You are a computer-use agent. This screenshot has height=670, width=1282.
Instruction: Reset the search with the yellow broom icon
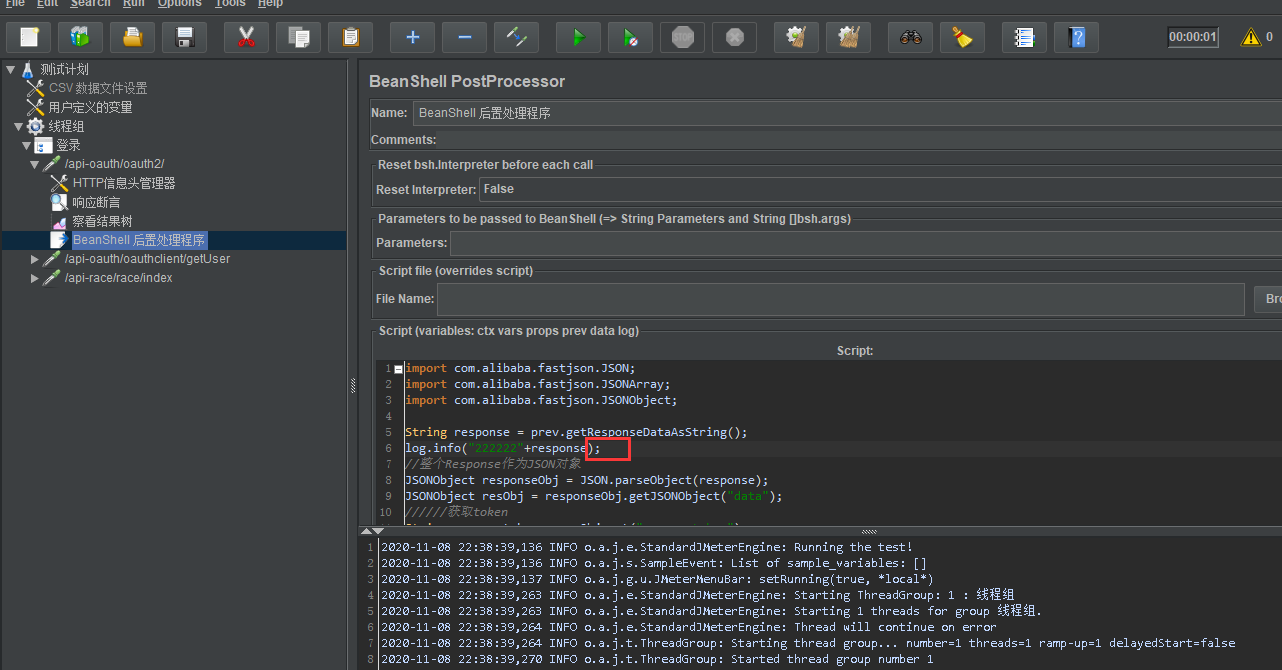[962, 38]
